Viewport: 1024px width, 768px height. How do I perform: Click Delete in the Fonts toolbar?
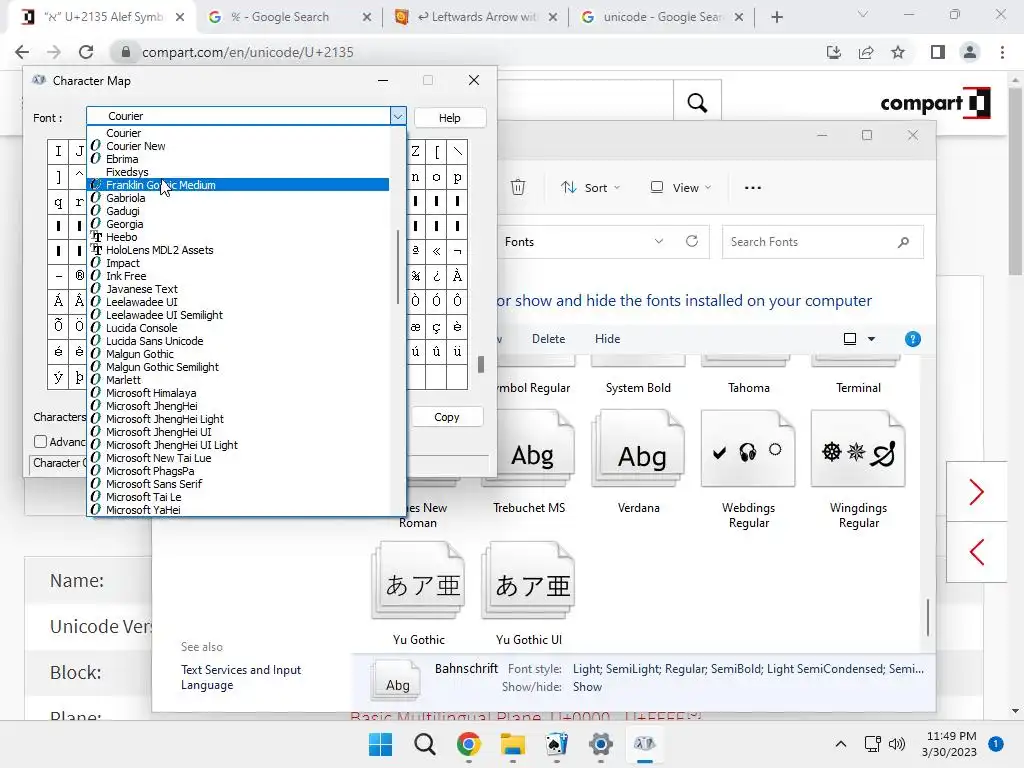point(548,339)
